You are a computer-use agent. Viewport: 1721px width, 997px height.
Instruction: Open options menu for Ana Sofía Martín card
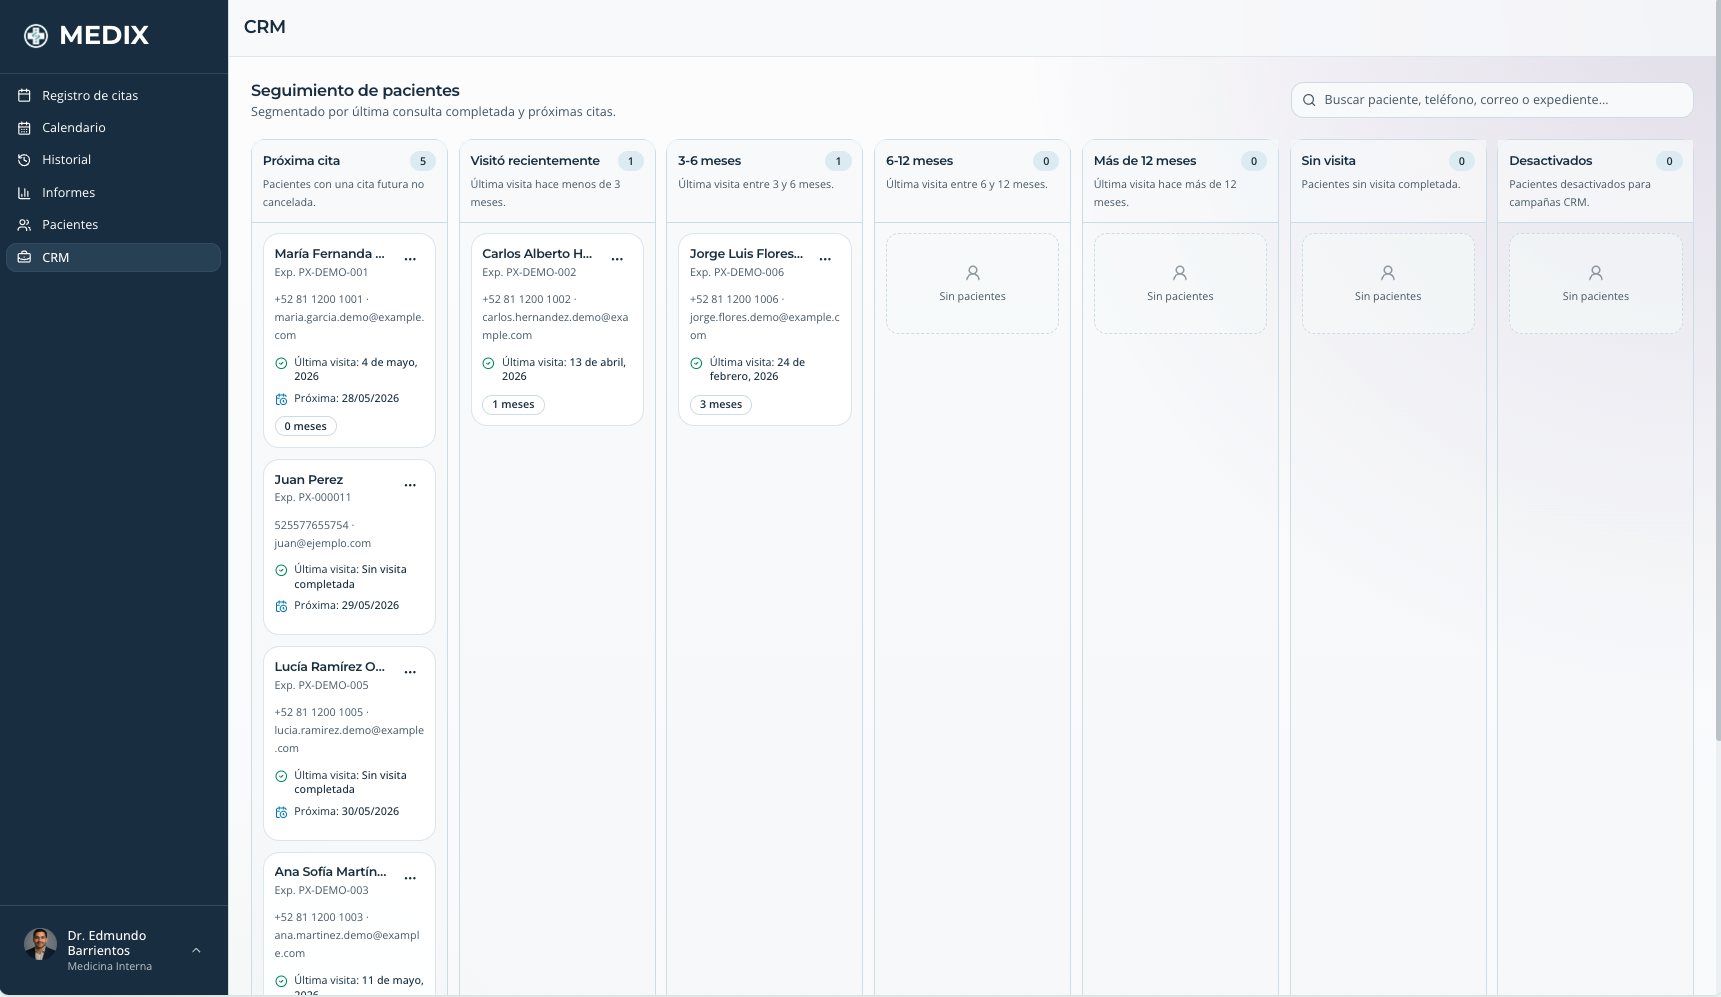click(410, 878)
